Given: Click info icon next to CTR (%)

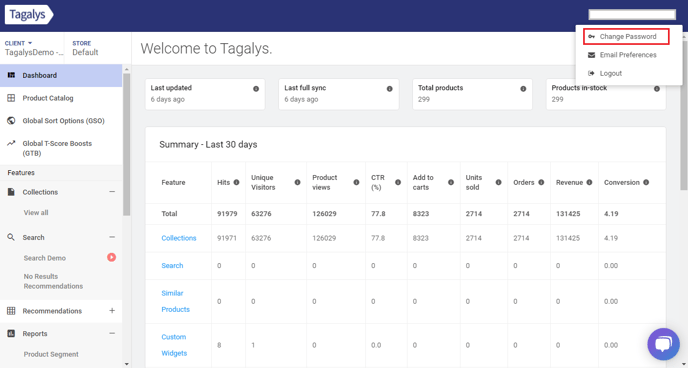Looking at the screenshot, I should (398, 182).
